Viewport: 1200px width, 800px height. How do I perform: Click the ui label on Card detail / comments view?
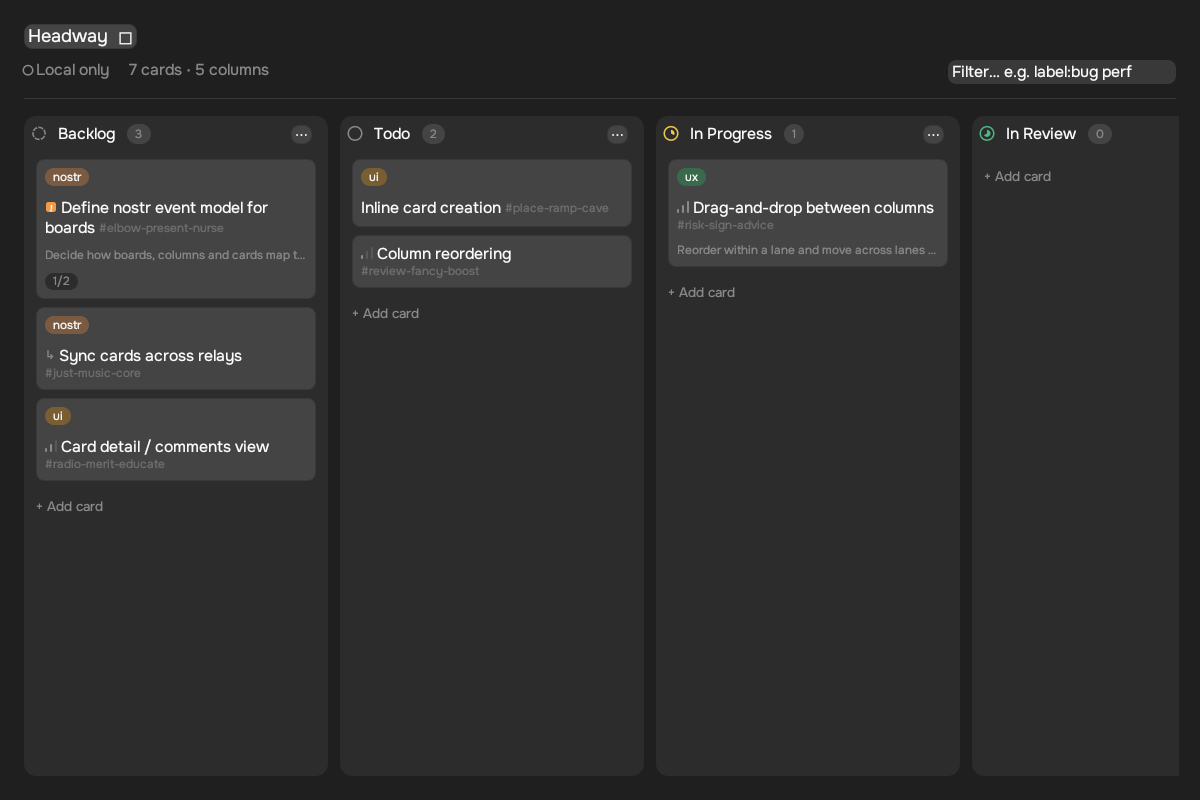[58, 416]
